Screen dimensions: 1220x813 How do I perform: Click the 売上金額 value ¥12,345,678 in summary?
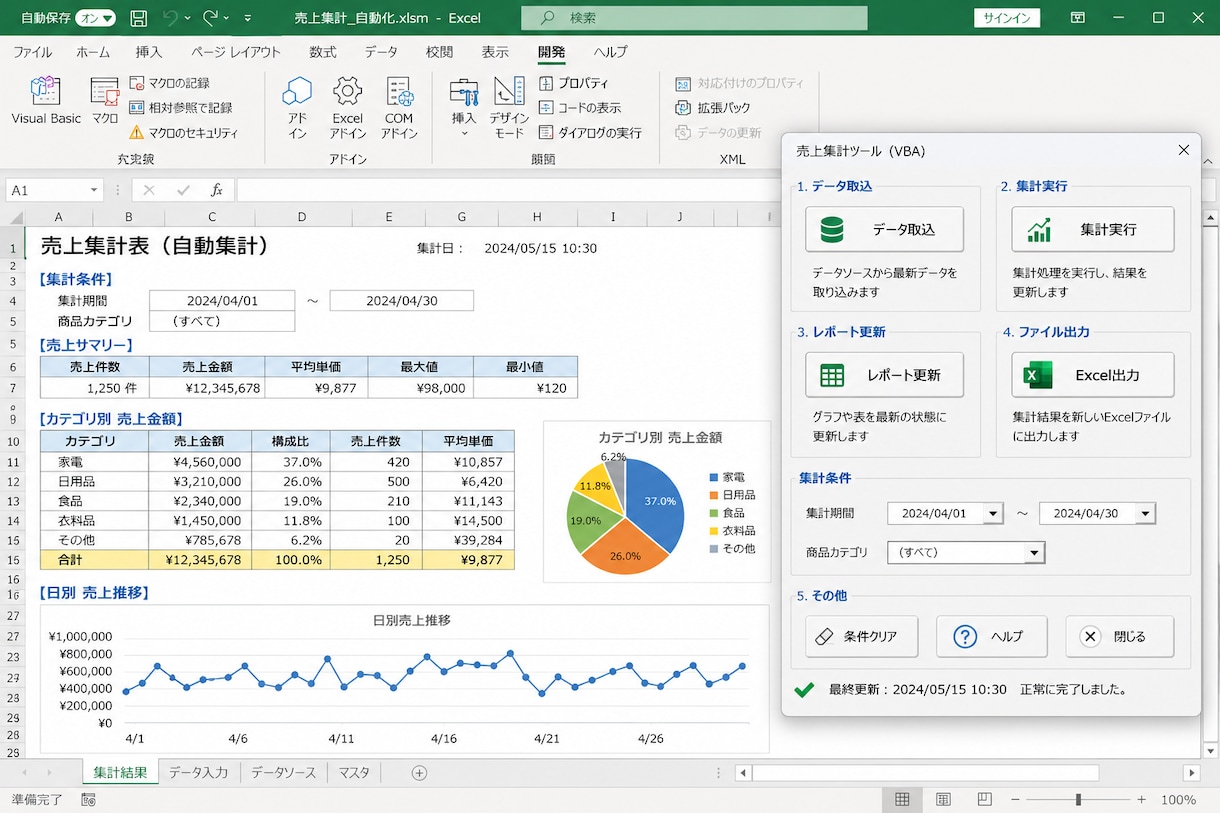tap(209, 388)
